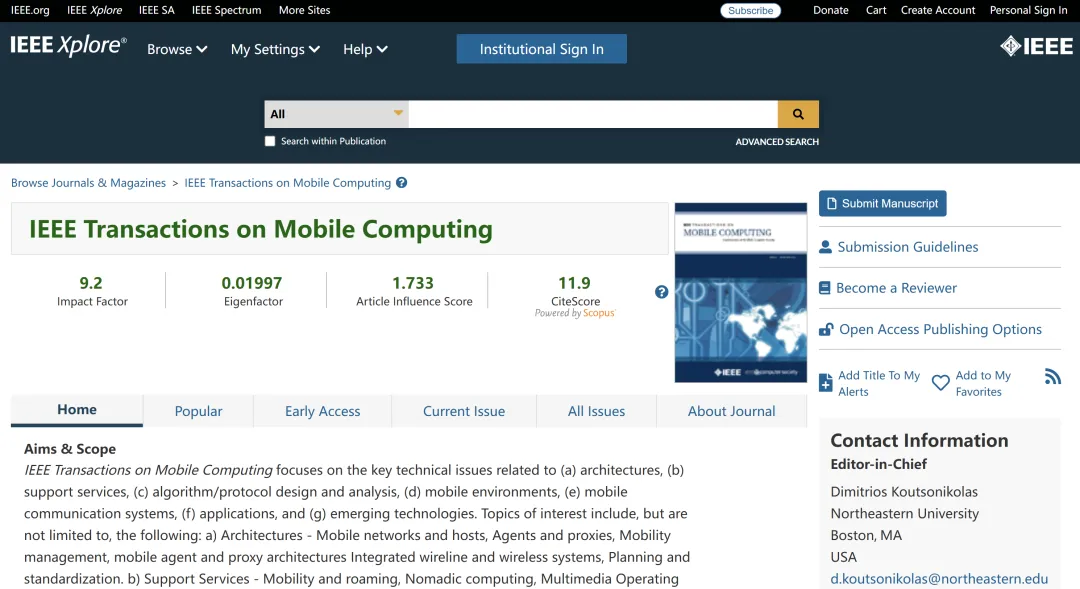Image resolution: width=1080 pixels, height=589 pixels.
Task: Click the editor's email address link
Action: (939, 579)
